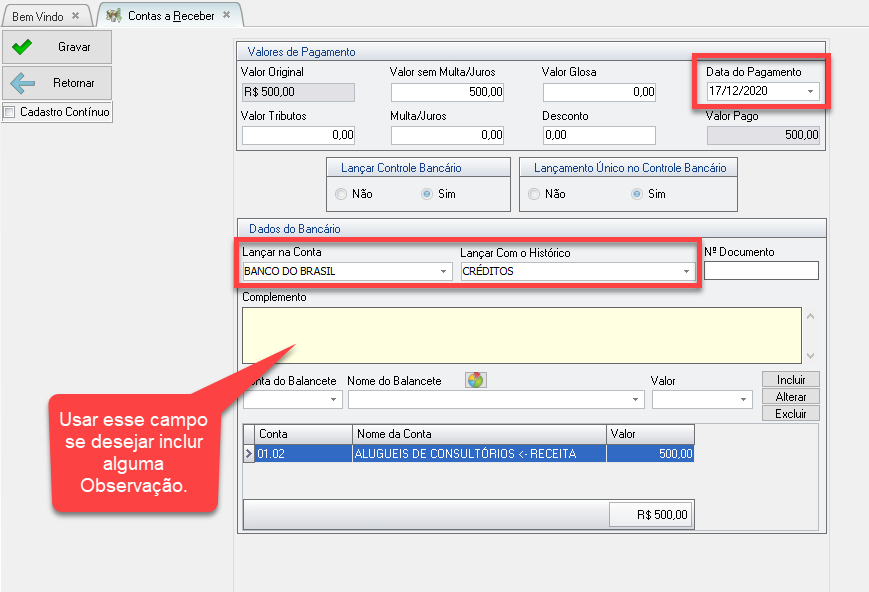Open the Data do Pagamento date dropdown

(x=809, y=91)
